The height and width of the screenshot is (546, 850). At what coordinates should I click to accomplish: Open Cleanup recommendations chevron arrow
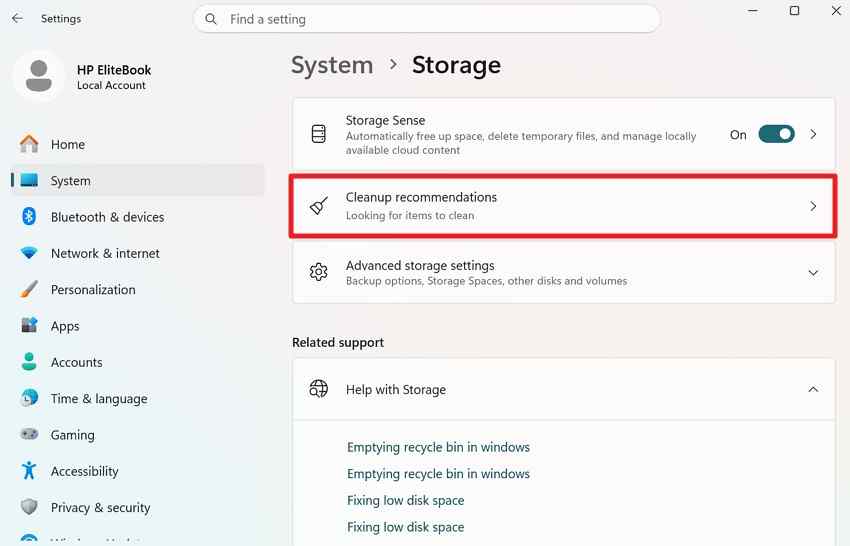coord(813,206)
